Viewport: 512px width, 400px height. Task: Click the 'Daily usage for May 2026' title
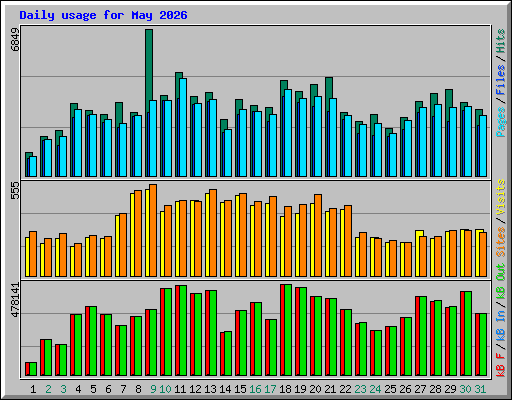103,15
